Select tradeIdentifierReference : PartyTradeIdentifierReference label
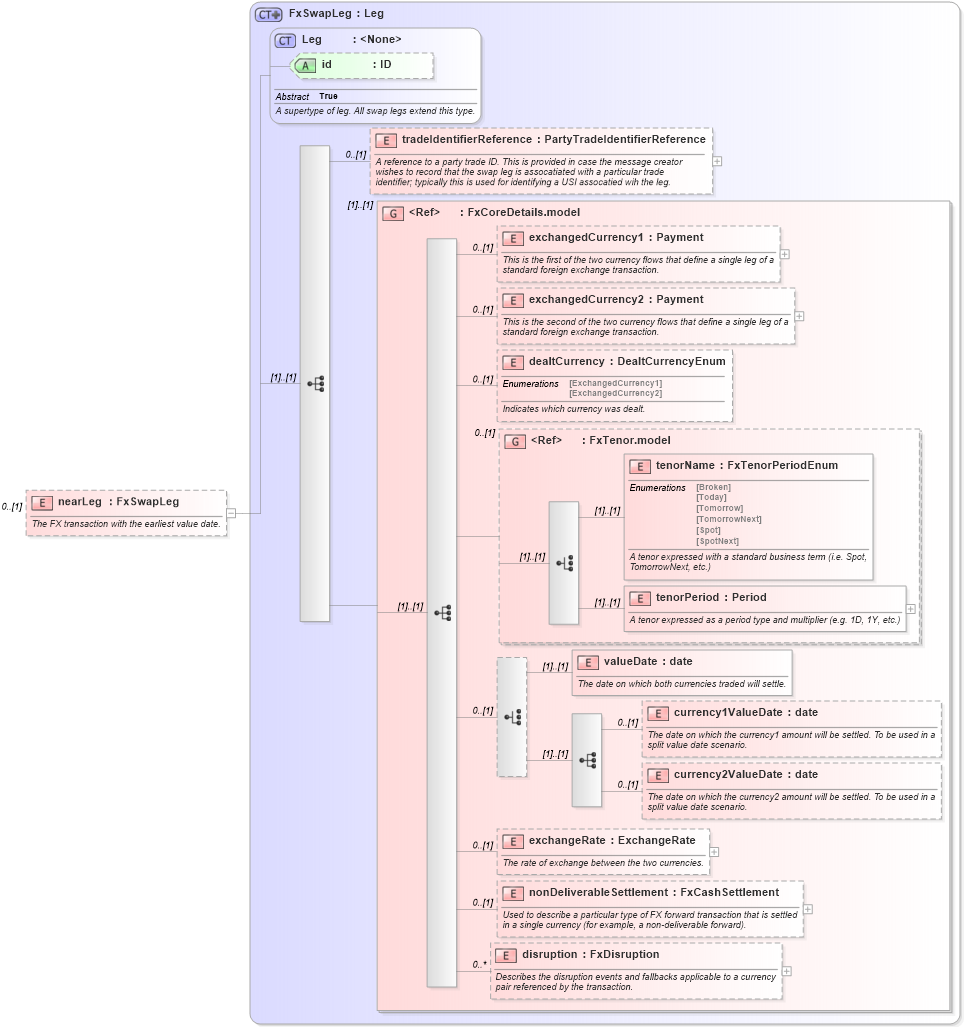 pyautogui.click(x=554, y=140)
